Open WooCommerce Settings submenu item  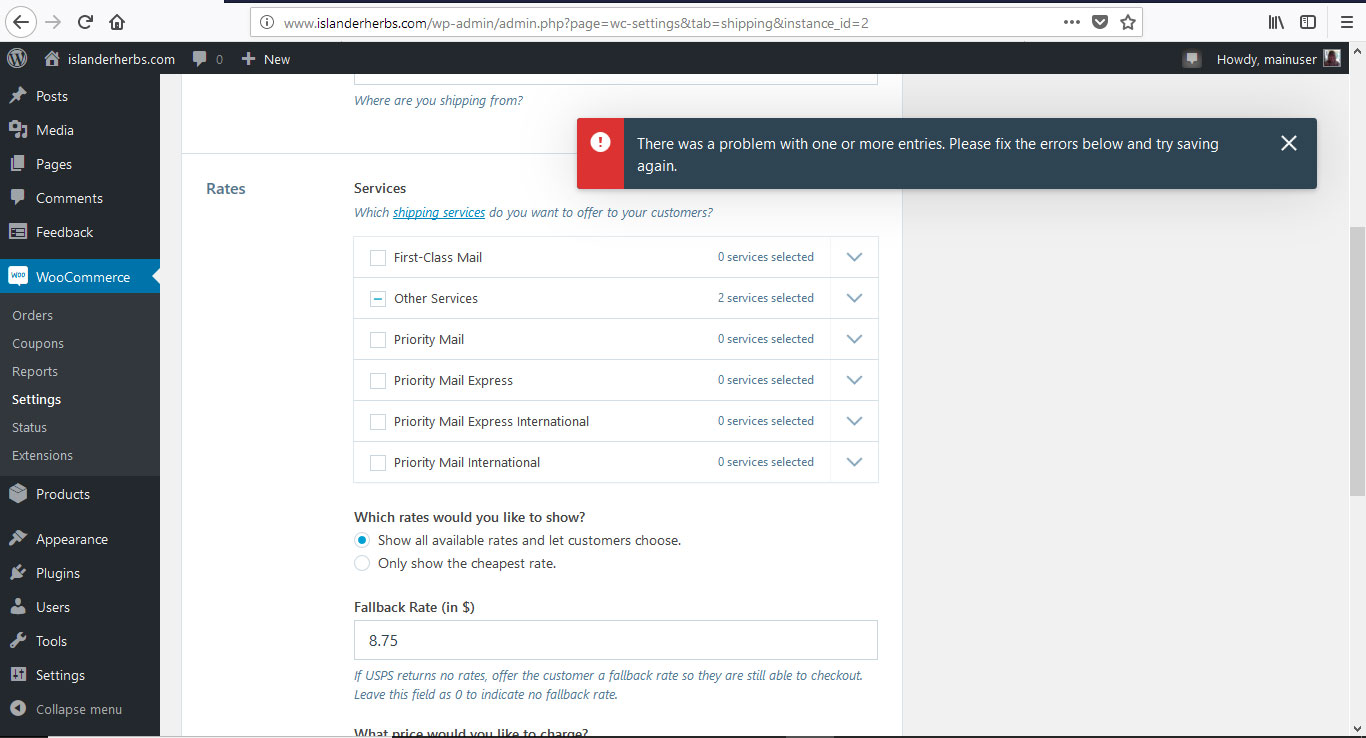36,399
